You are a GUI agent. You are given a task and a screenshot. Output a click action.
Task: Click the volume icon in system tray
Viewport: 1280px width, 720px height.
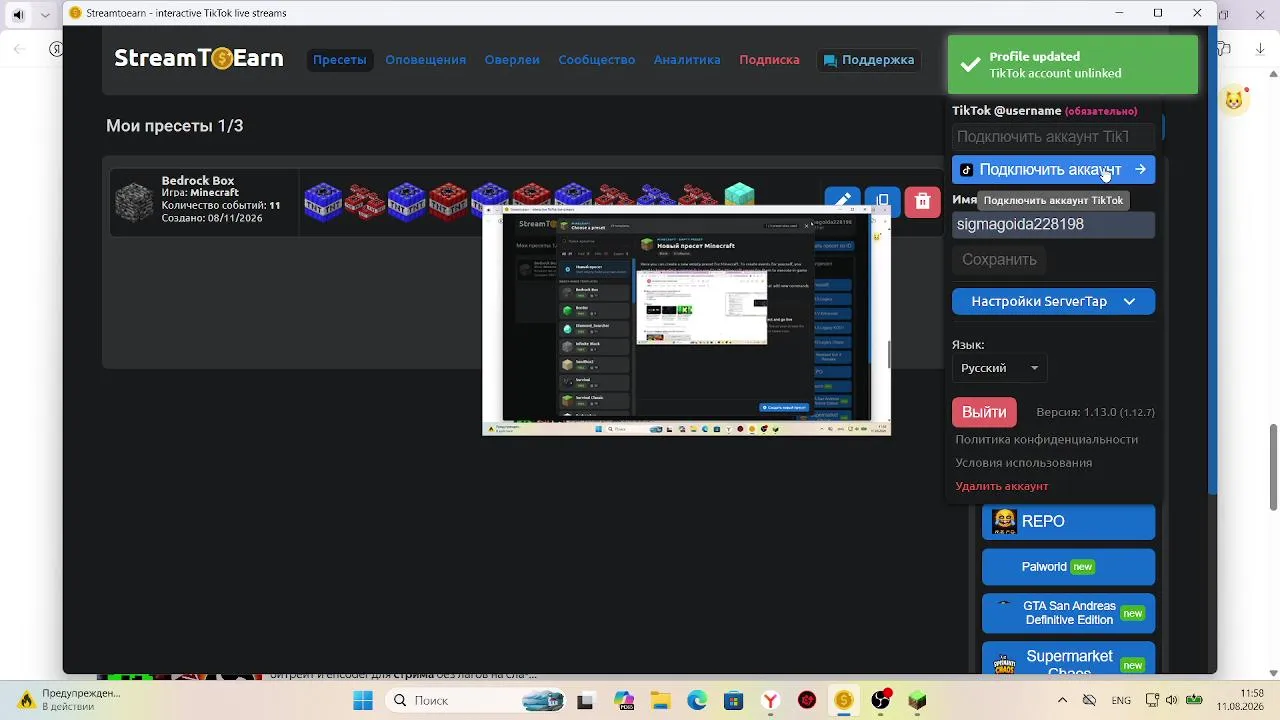click(1170, 700)
